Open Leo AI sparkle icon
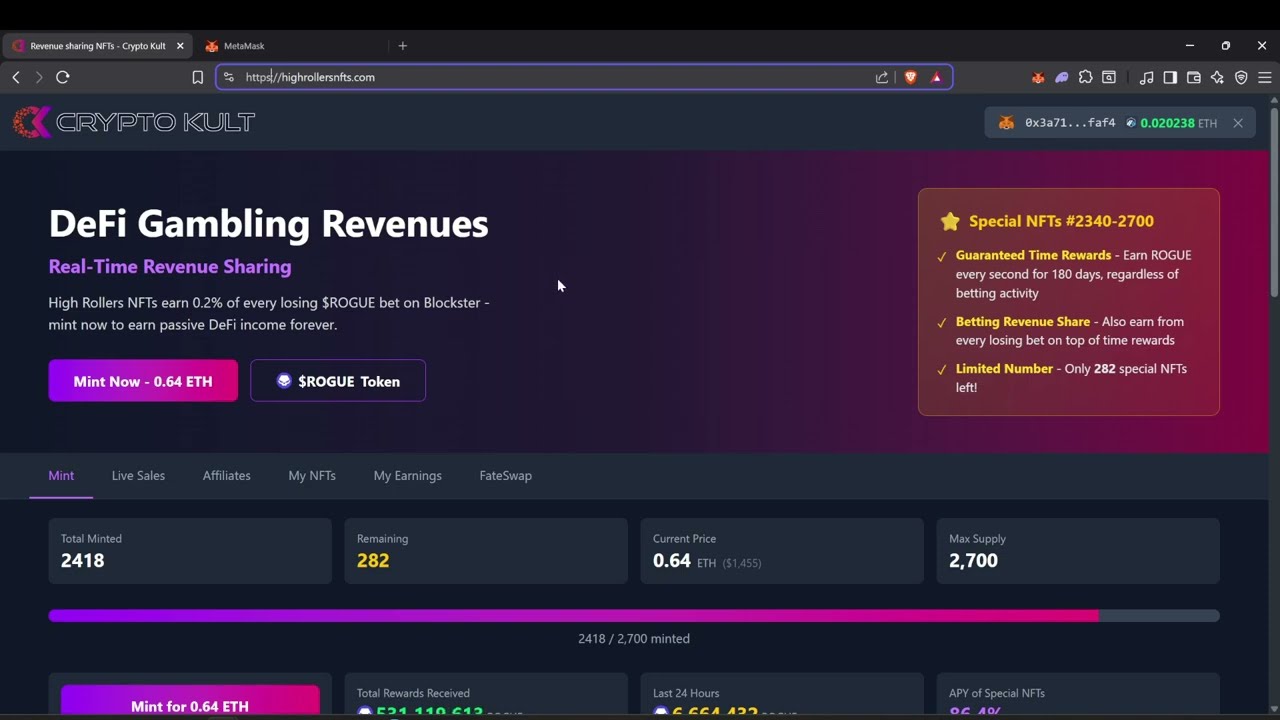Viewport: 1280px width, 720px height. coord(1217,77)
